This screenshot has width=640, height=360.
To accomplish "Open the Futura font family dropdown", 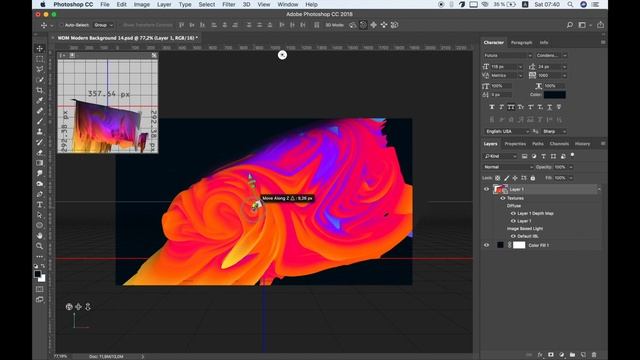I will [x=508, y=56].
